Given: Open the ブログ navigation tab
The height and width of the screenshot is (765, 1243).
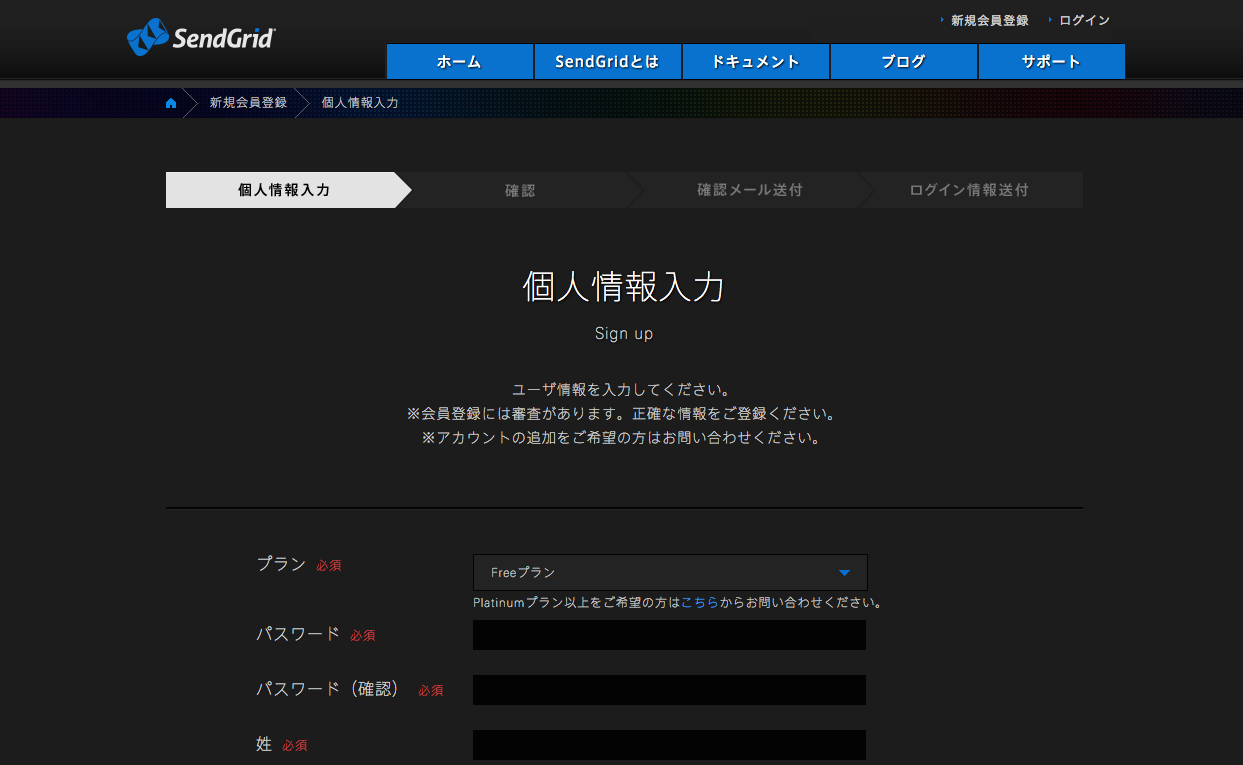Looking at the screenshot, I should [904, 62].
